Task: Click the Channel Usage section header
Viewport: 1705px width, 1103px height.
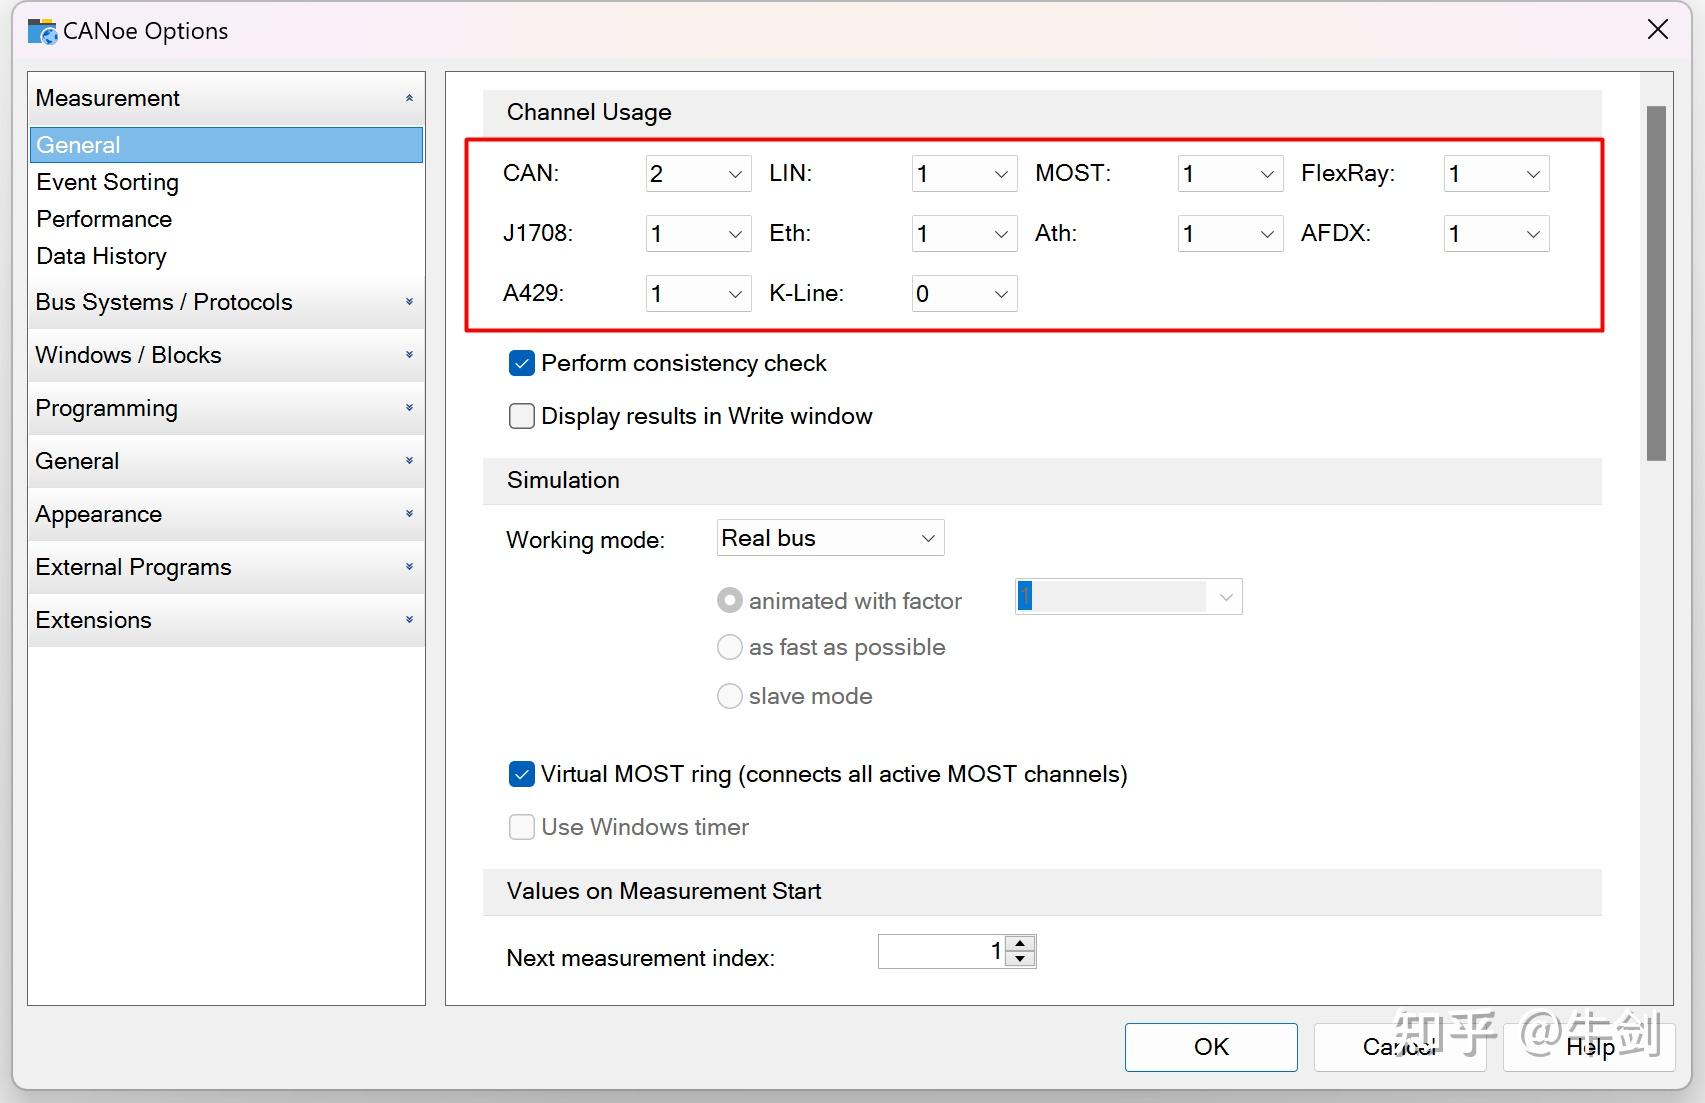Action: coord(1042,112)
